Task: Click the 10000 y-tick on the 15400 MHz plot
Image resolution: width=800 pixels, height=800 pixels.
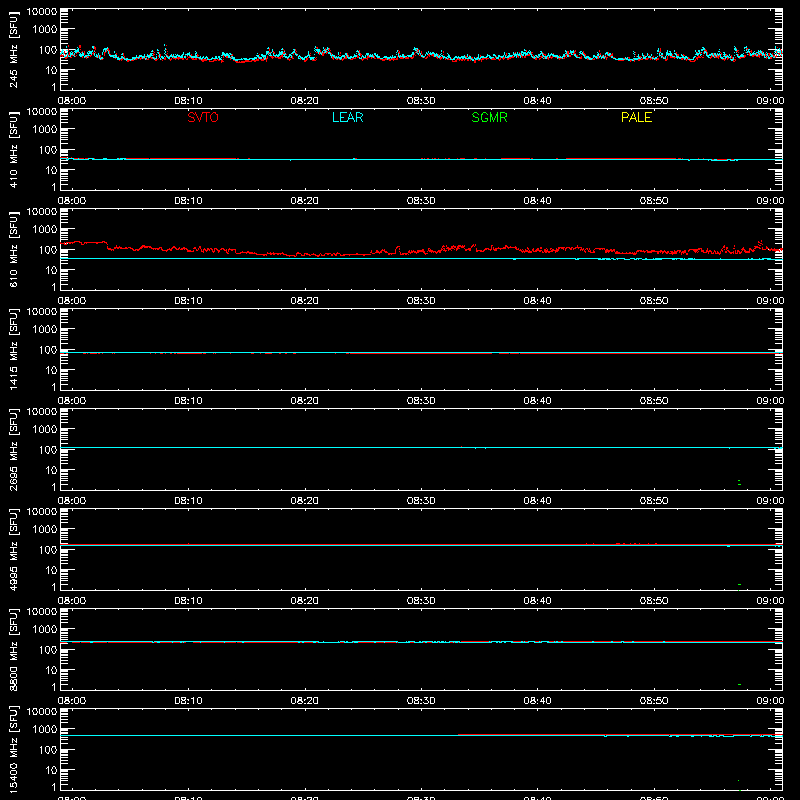Action: (x=42, y=712)
